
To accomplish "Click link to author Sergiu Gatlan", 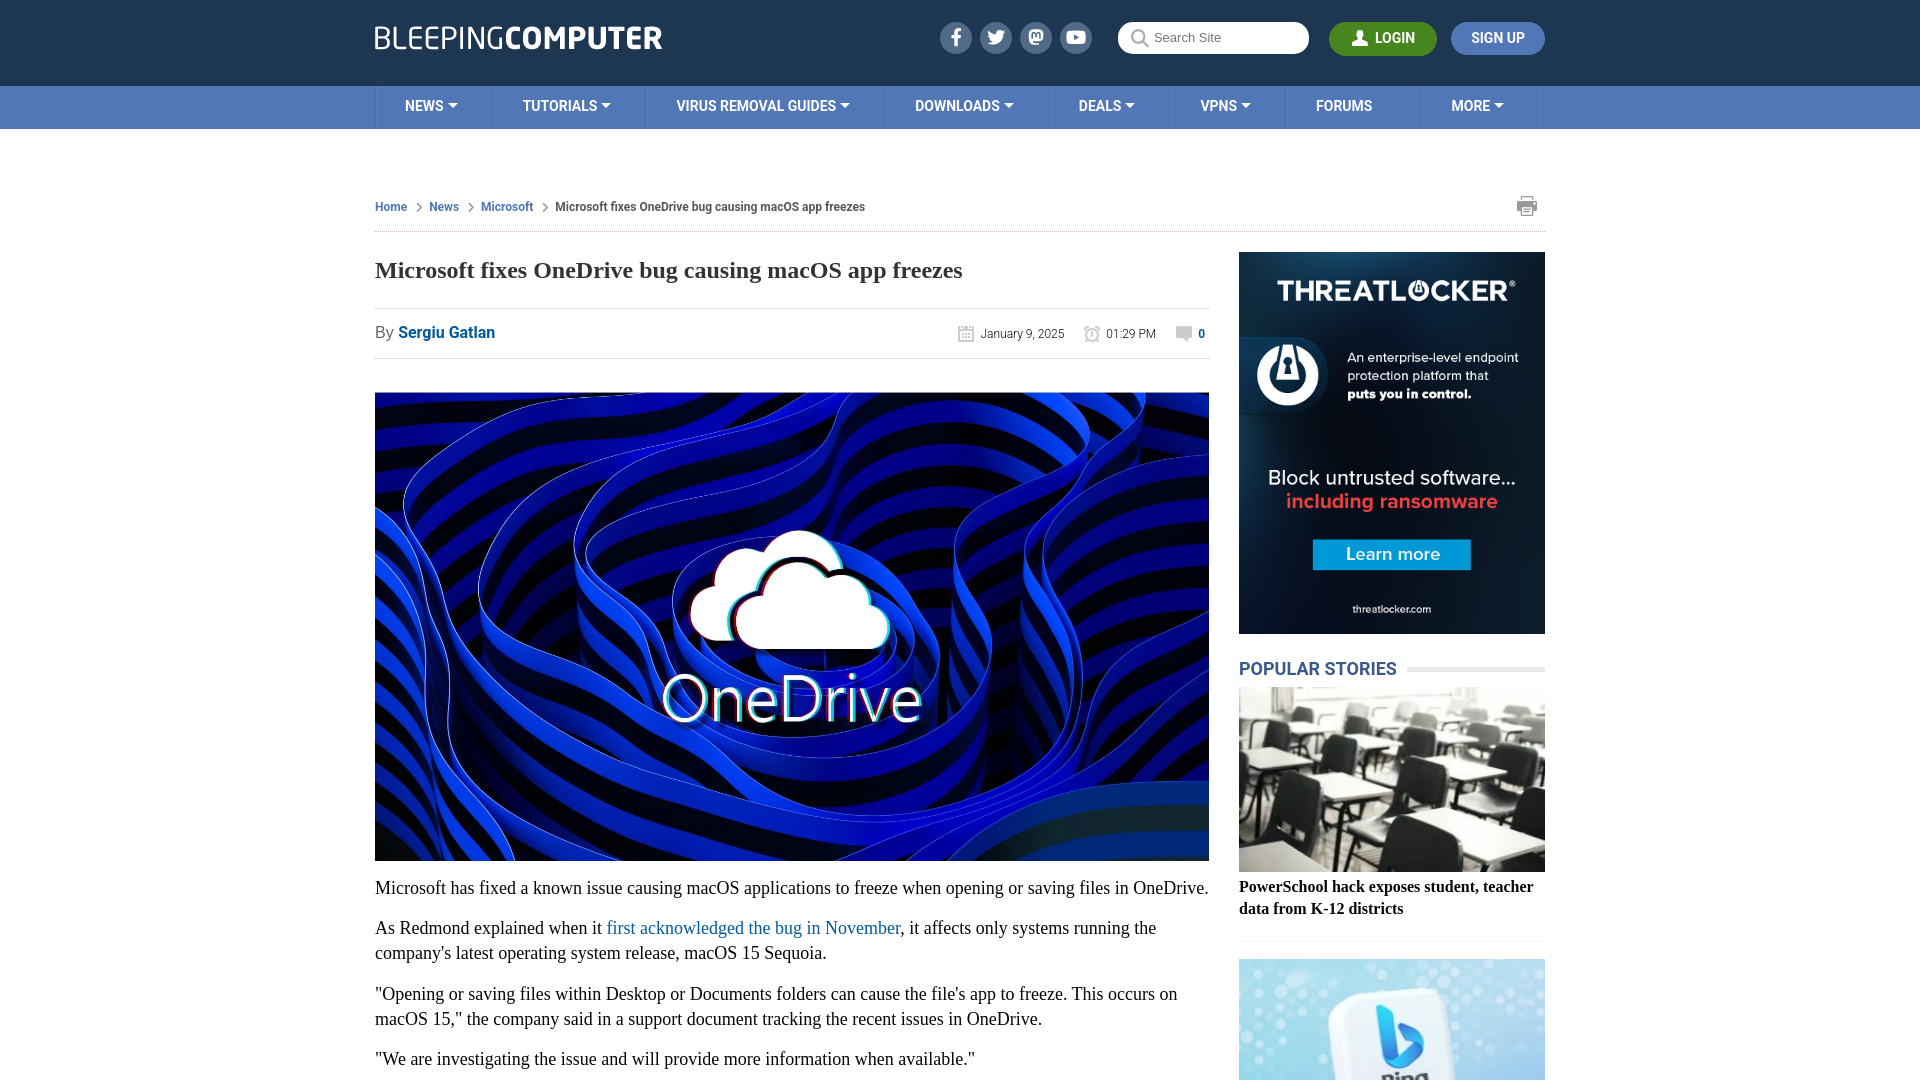I will (447, 331).
